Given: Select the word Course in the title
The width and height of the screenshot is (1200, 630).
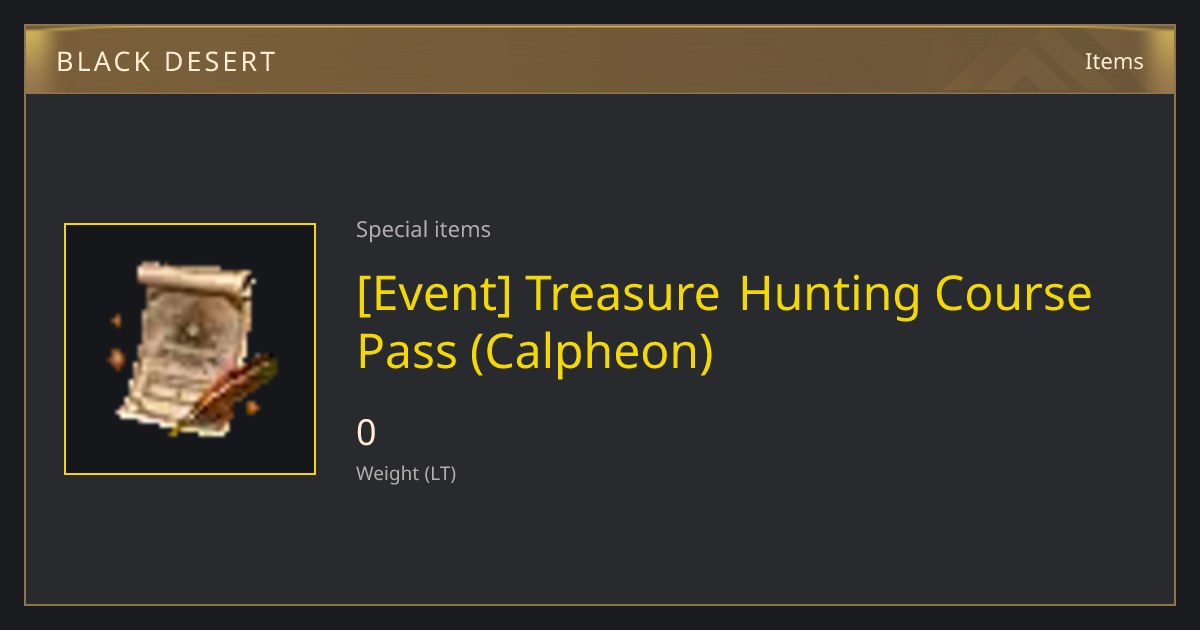Looking at the screenshot, I should click(x=1013, y=294).
